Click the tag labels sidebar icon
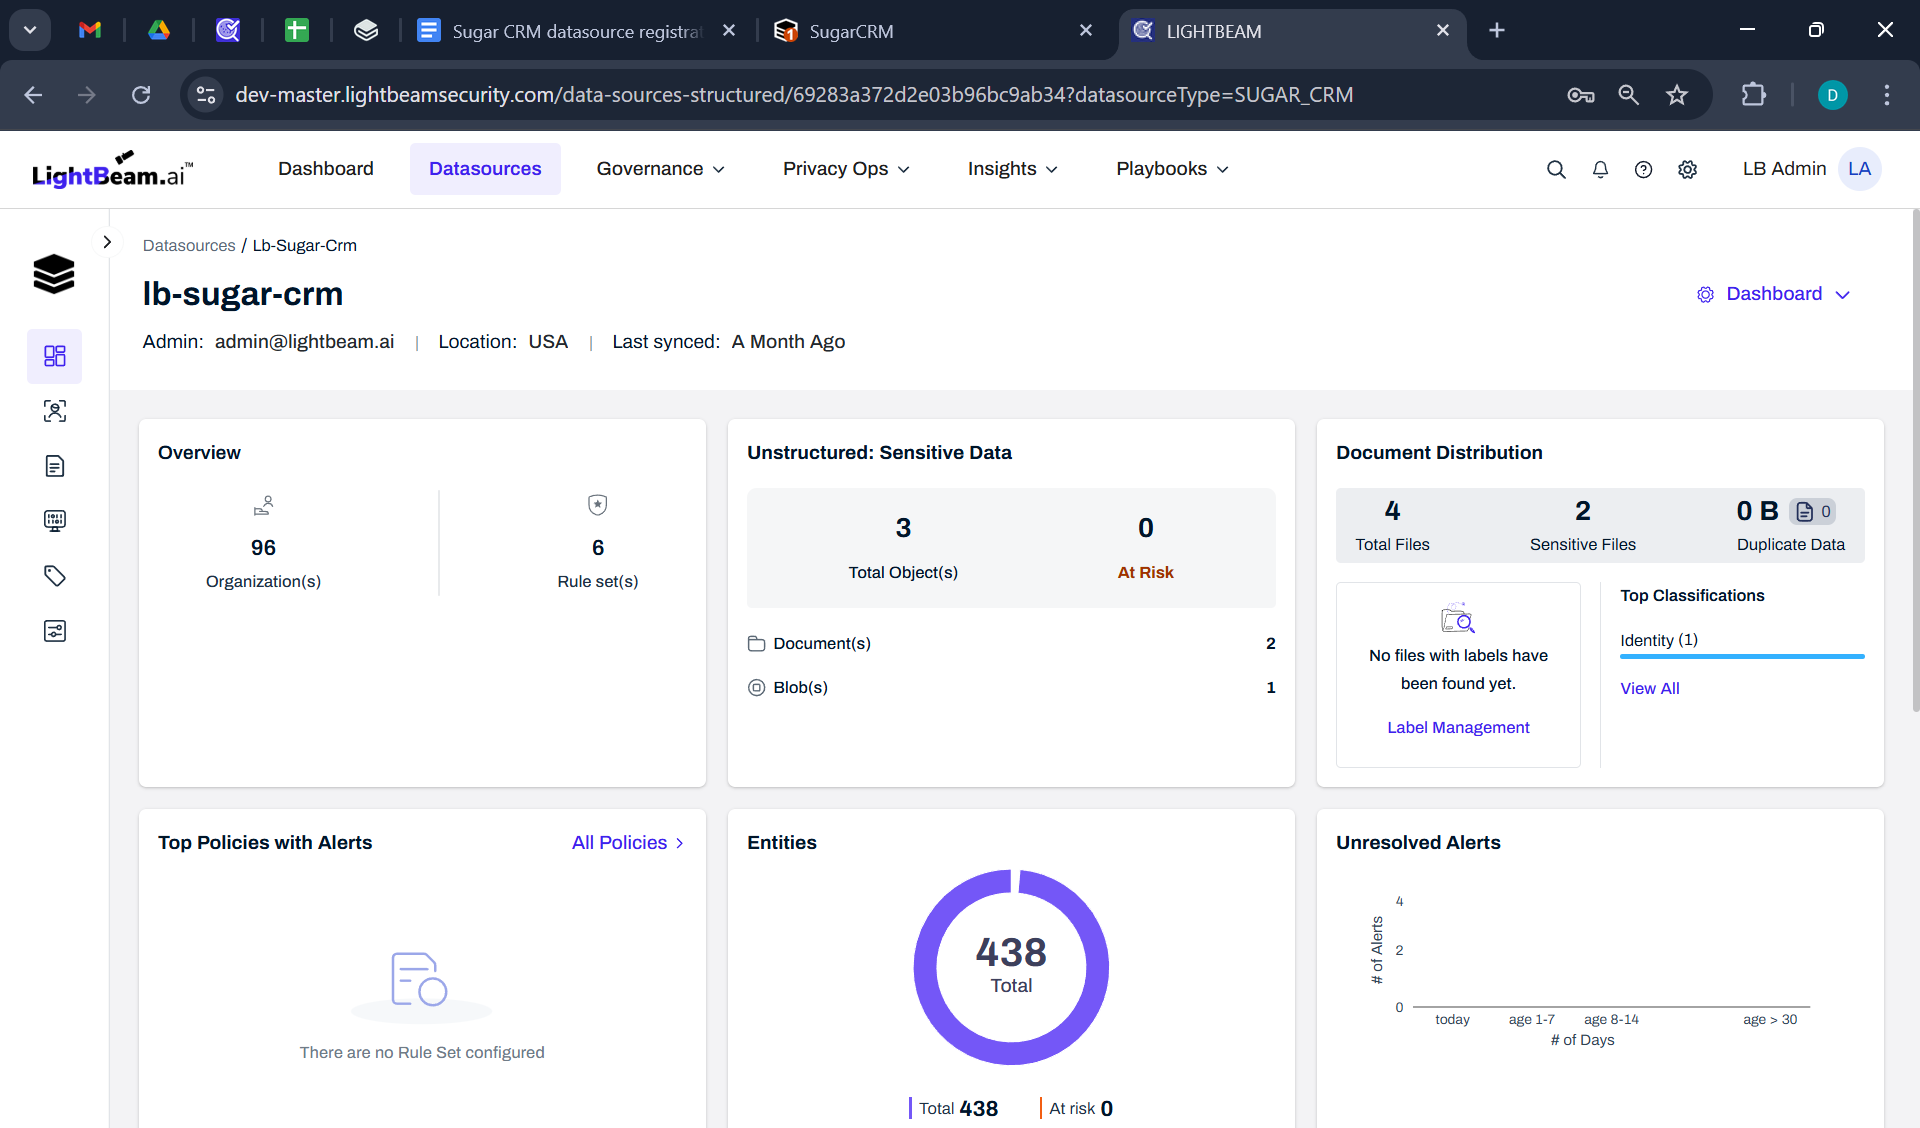Viewport: 1920px width, 1128px height. coord(55,575)
